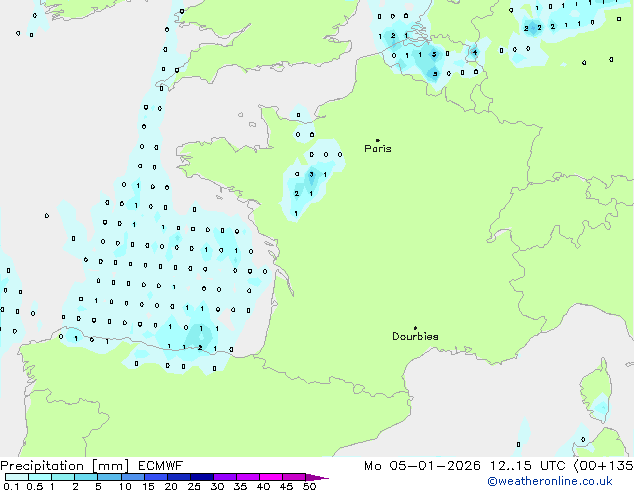Click the '12..15 UTC' time text

(527, 466)
